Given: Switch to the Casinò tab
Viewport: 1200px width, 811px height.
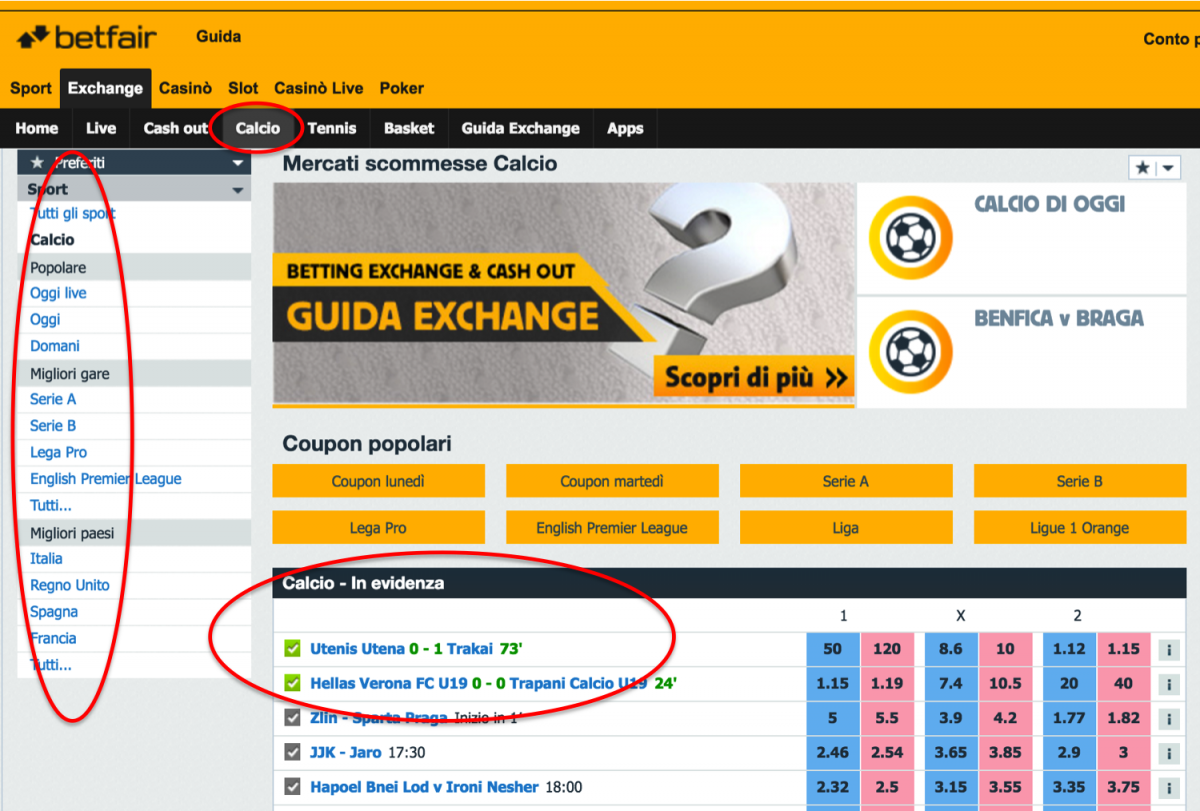Looking at the screenshot, I should (x=185, y=88).
